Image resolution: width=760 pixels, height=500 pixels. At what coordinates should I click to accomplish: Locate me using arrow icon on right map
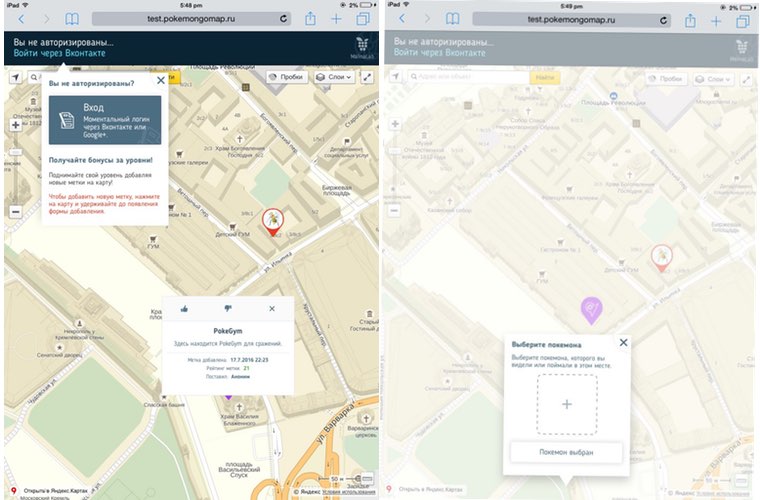click(x=396, y=77)
